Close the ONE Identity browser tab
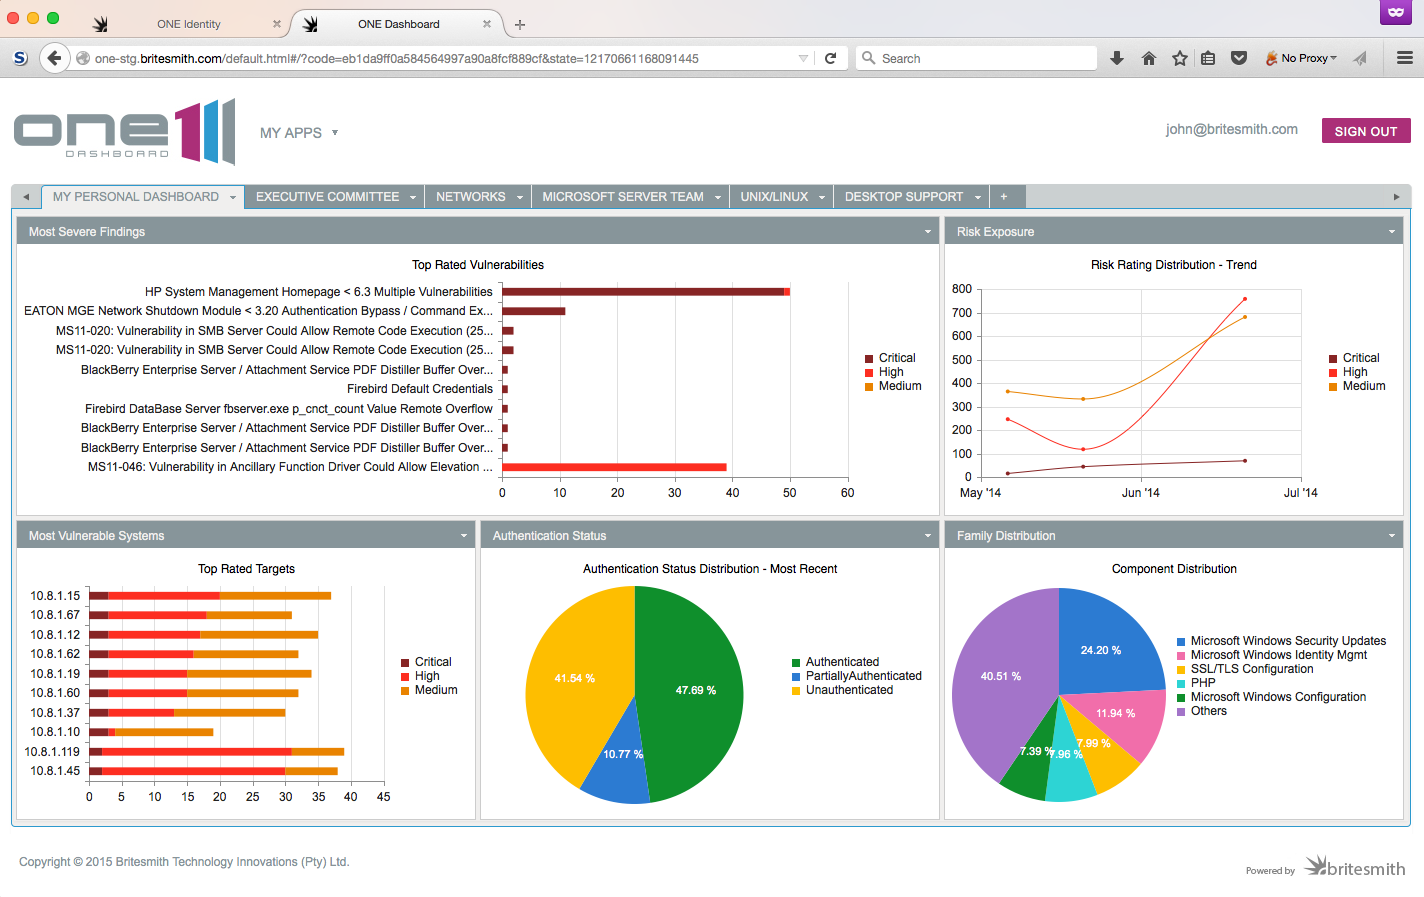This screenshot has height=897, width=1424. coord(277,24)
